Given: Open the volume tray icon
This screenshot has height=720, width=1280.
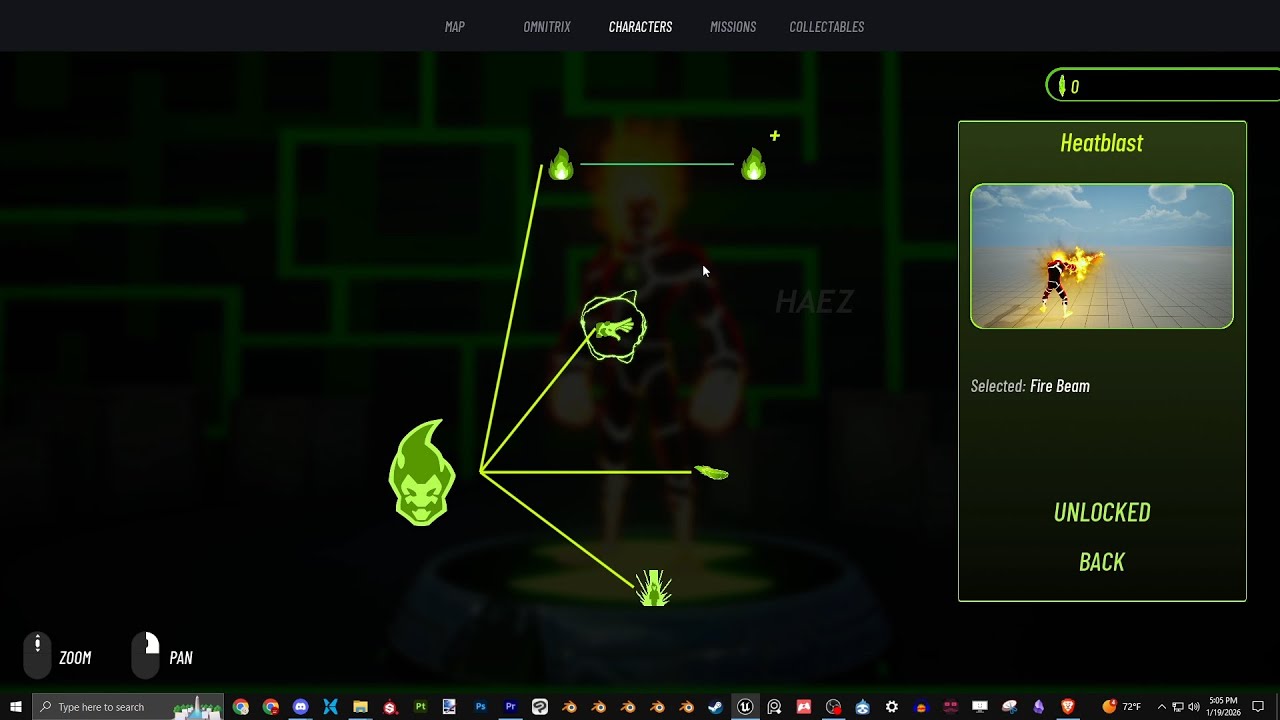Looking at the screenshot, I should click(1194, 707).
